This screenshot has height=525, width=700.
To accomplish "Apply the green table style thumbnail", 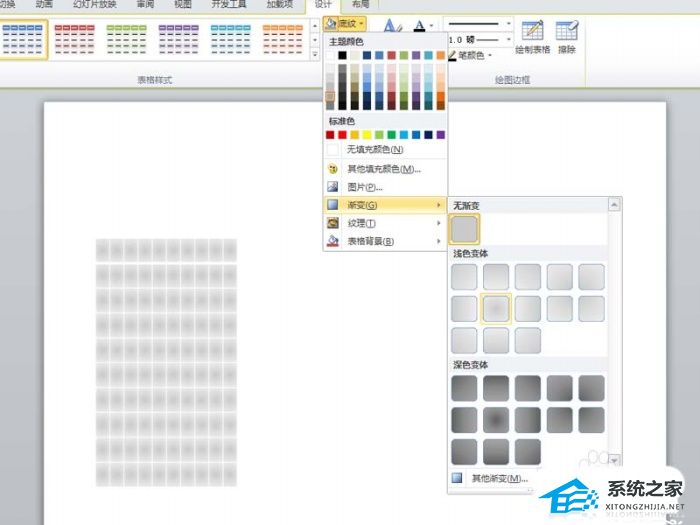I will tap(126, 39).
